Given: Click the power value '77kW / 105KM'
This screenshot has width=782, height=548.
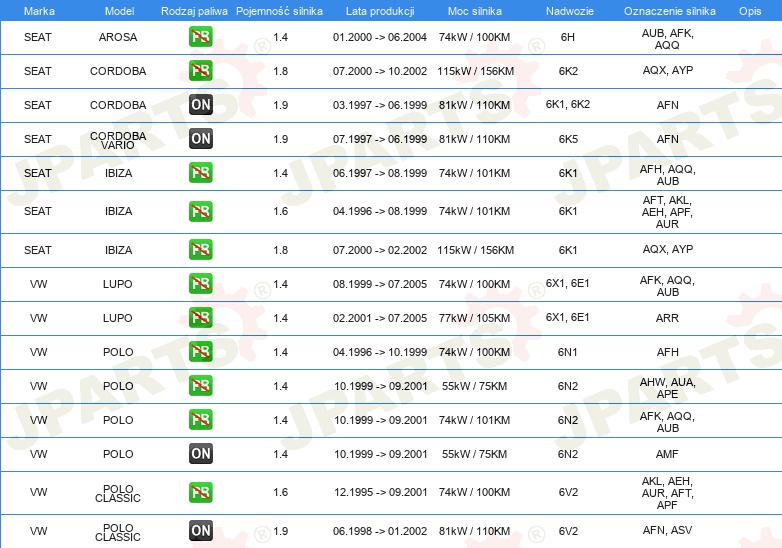Looking at the screenshot, I should (x=474, y=318).
